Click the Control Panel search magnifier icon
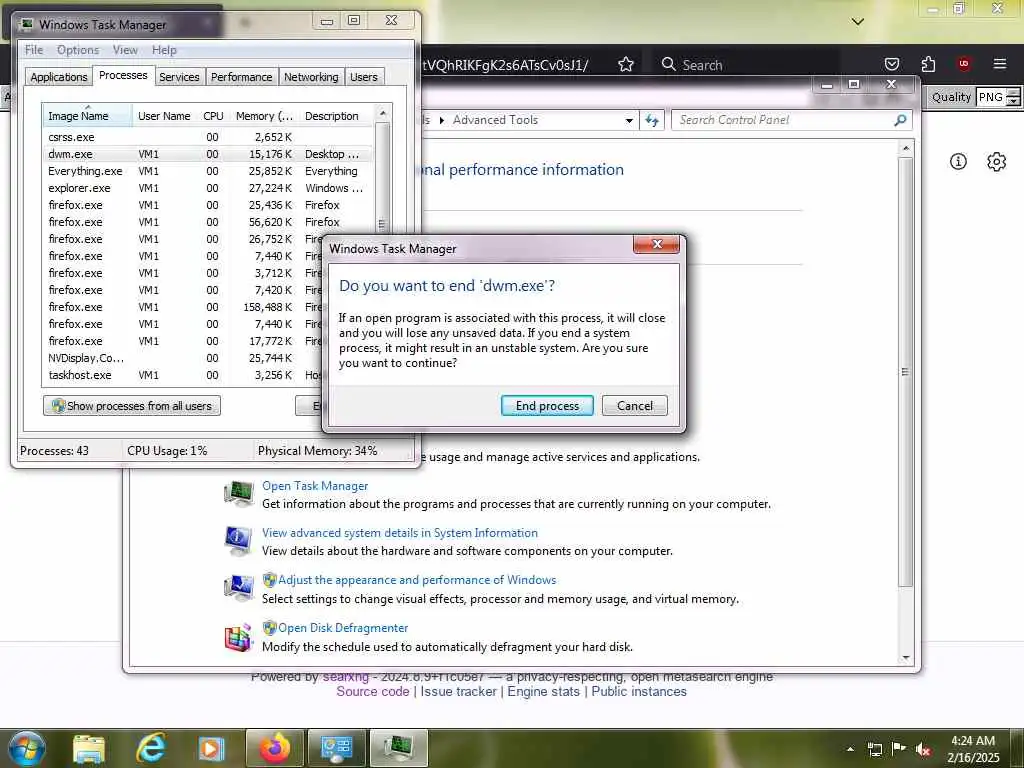 (900, 120)
